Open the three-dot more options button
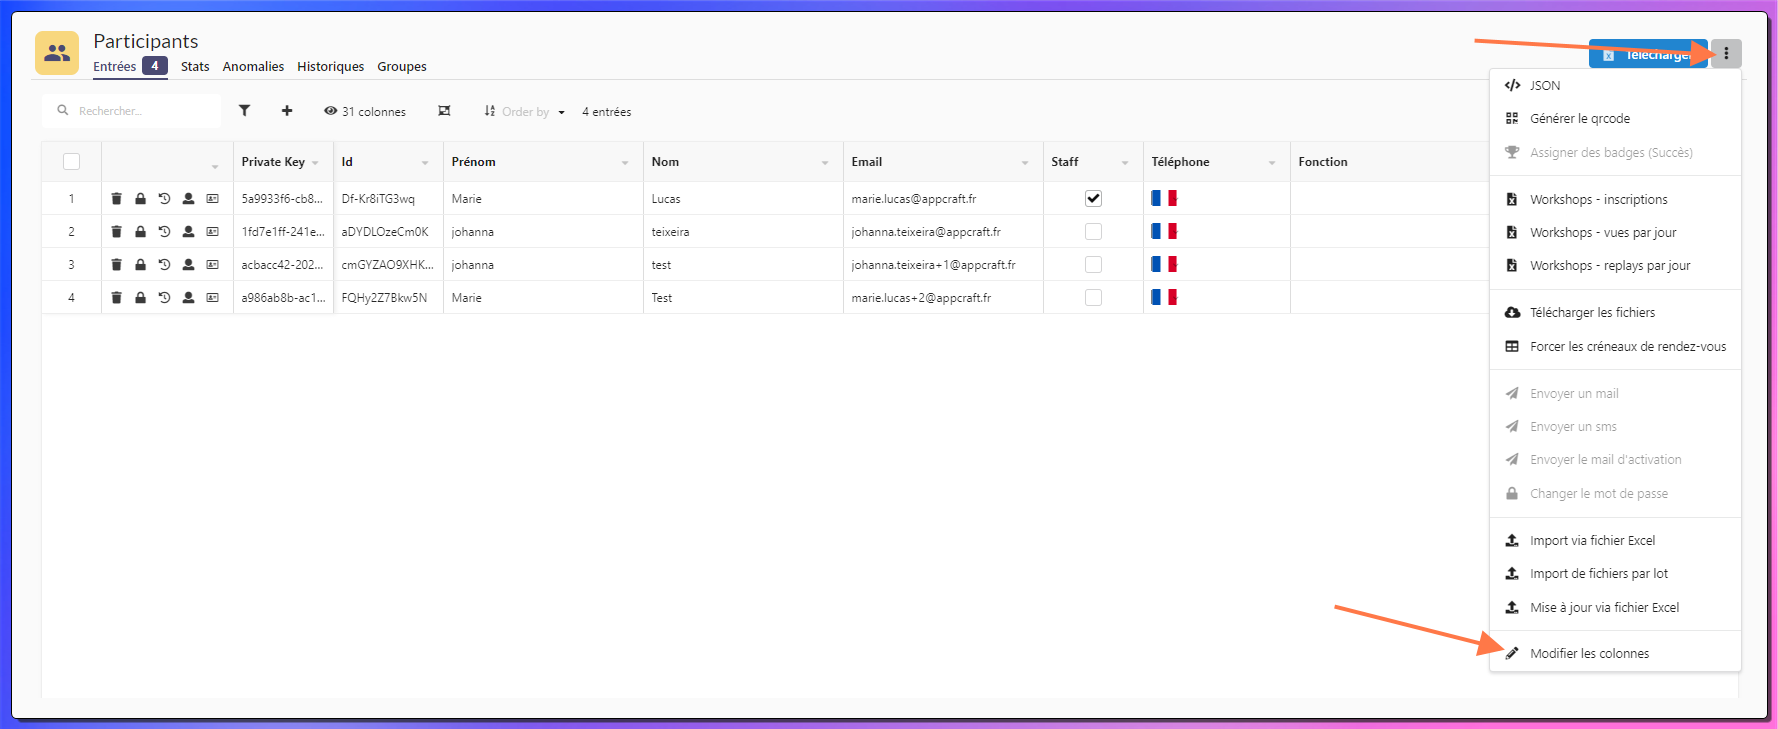 click(1725, 54)
